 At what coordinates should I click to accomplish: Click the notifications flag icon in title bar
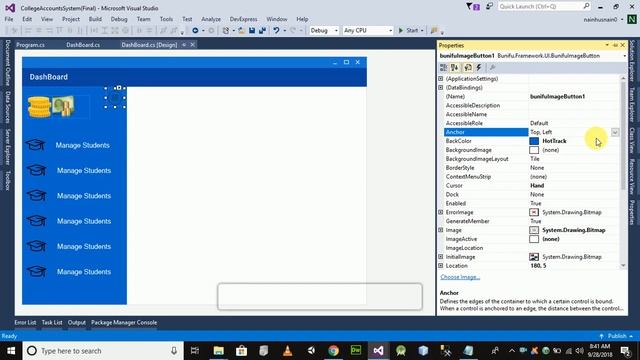pyautogui.click(x=473, y=7)
